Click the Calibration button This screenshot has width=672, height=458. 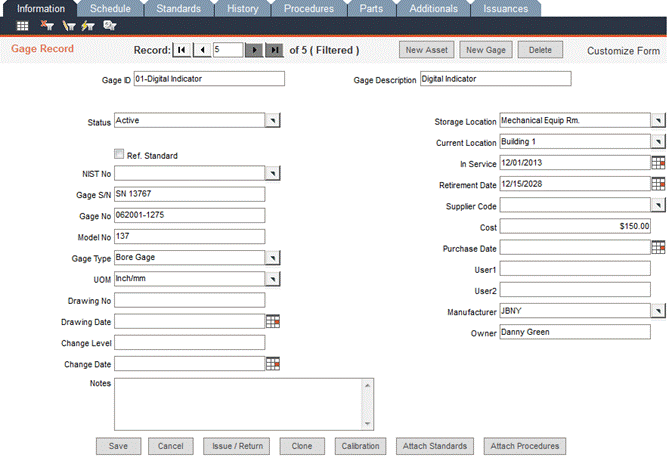(x=355, y=446)
